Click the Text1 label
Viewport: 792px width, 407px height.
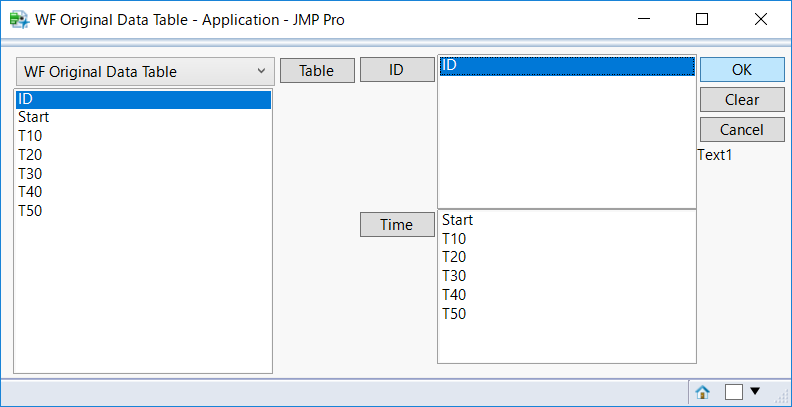coord(715,155)
